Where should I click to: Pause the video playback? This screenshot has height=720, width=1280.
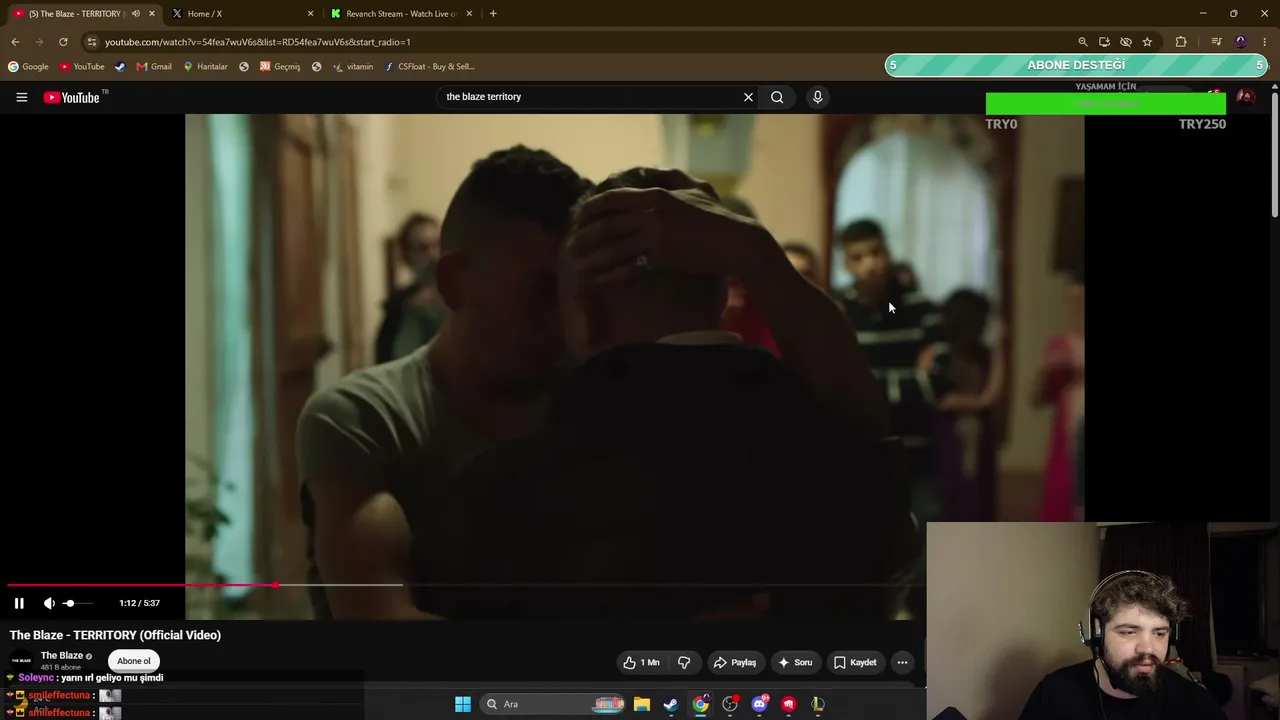[19, 603]
